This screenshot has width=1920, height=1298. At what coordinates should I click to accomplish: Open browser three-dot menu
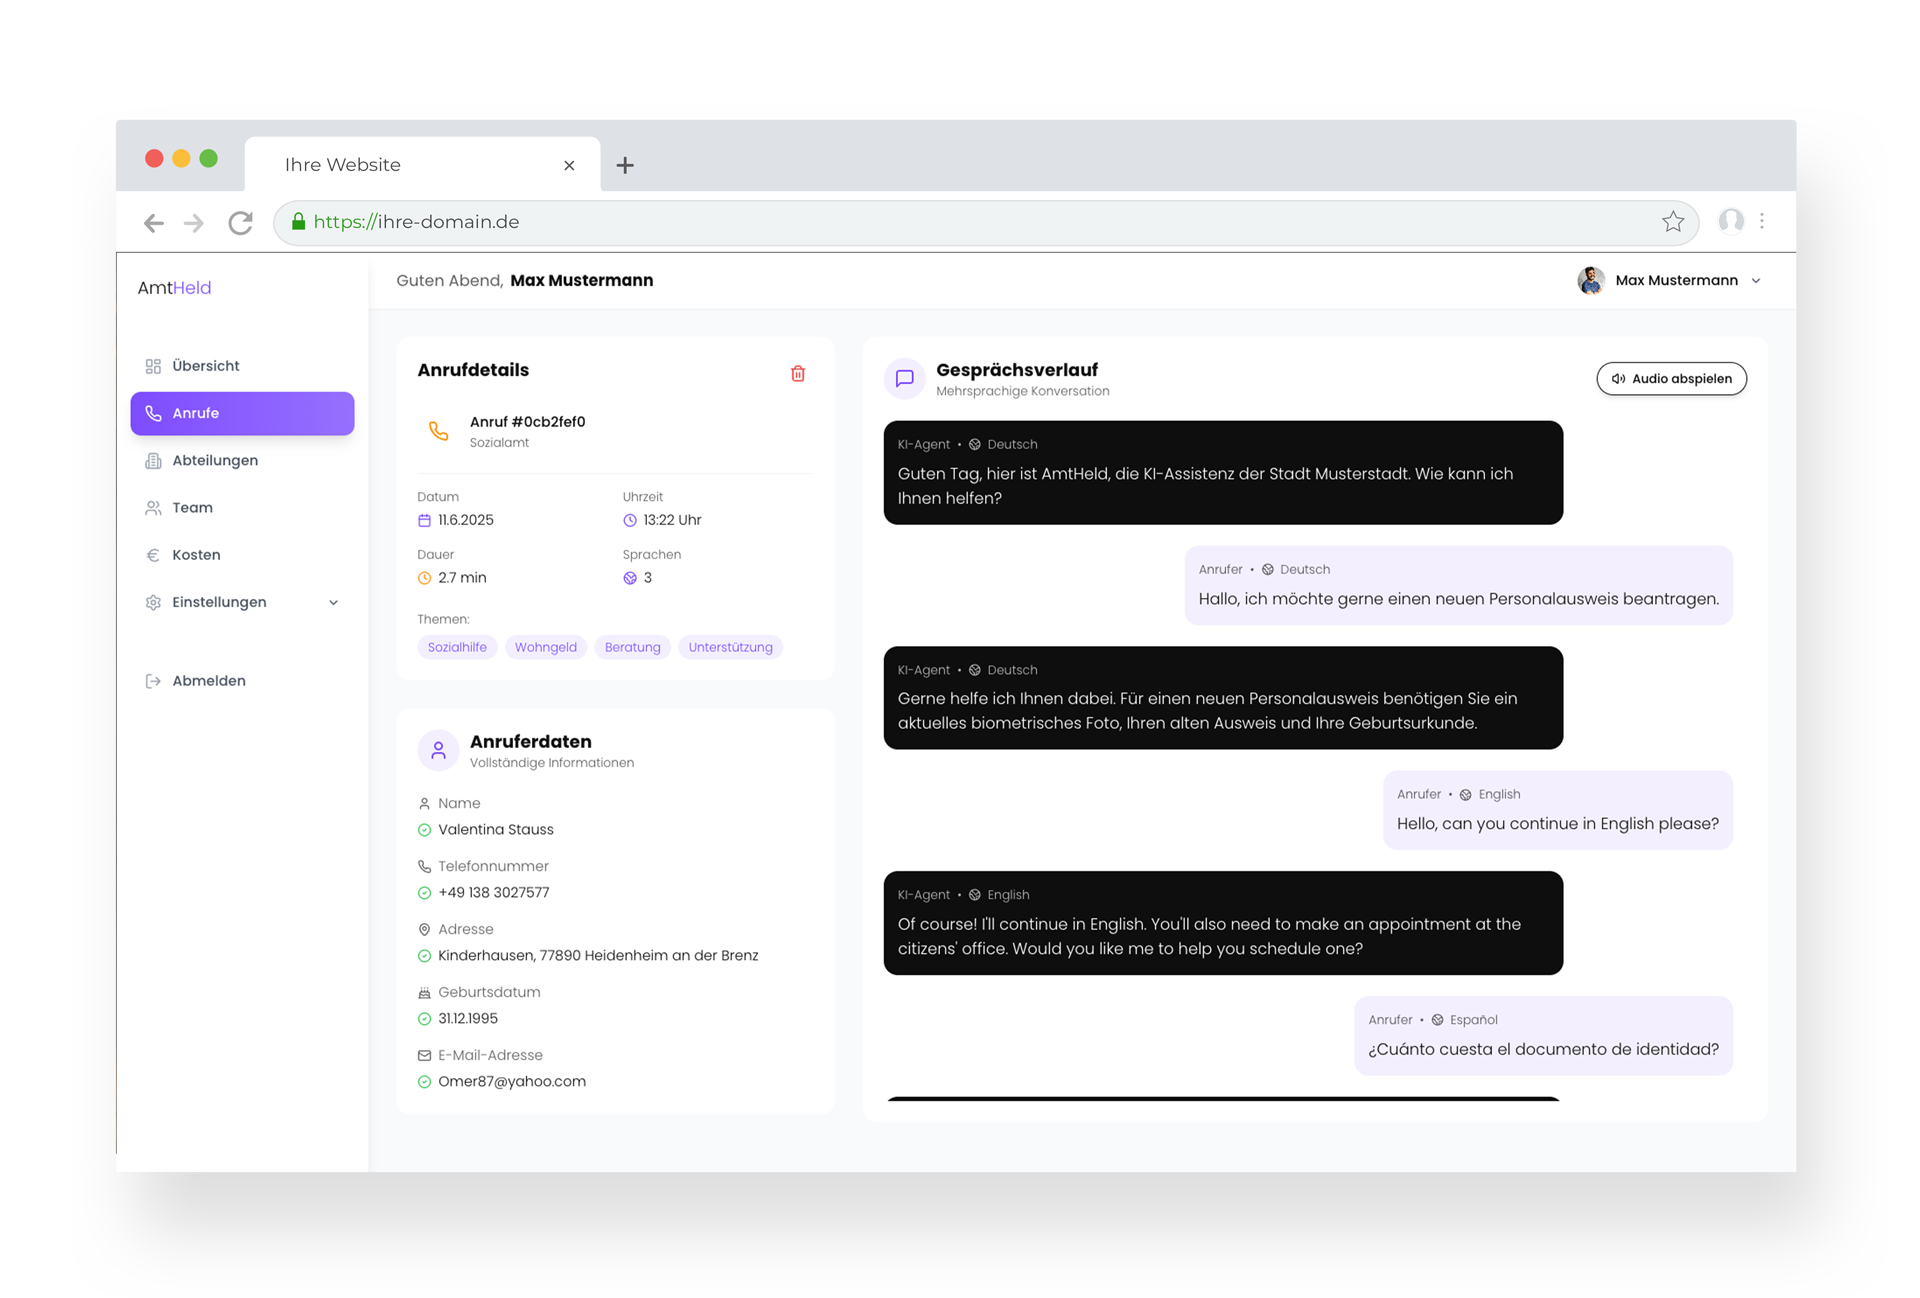(x=1762, y=221)
